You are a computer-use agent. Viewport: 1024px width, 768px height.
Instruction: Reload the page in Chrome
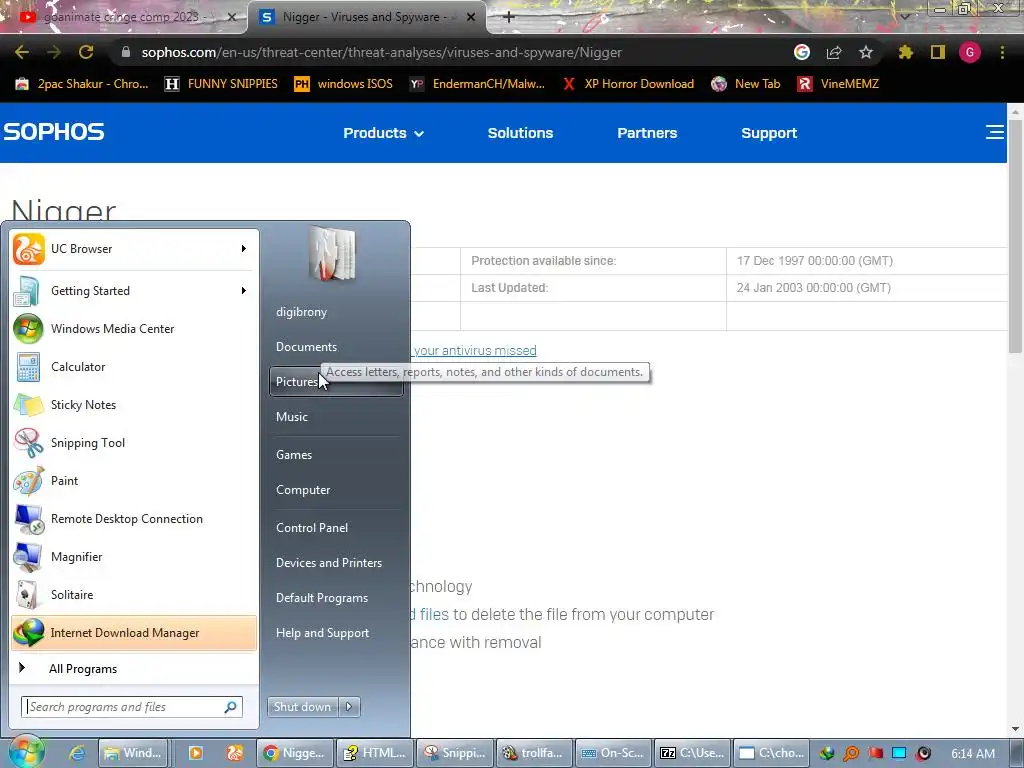(x=86, y=52)
